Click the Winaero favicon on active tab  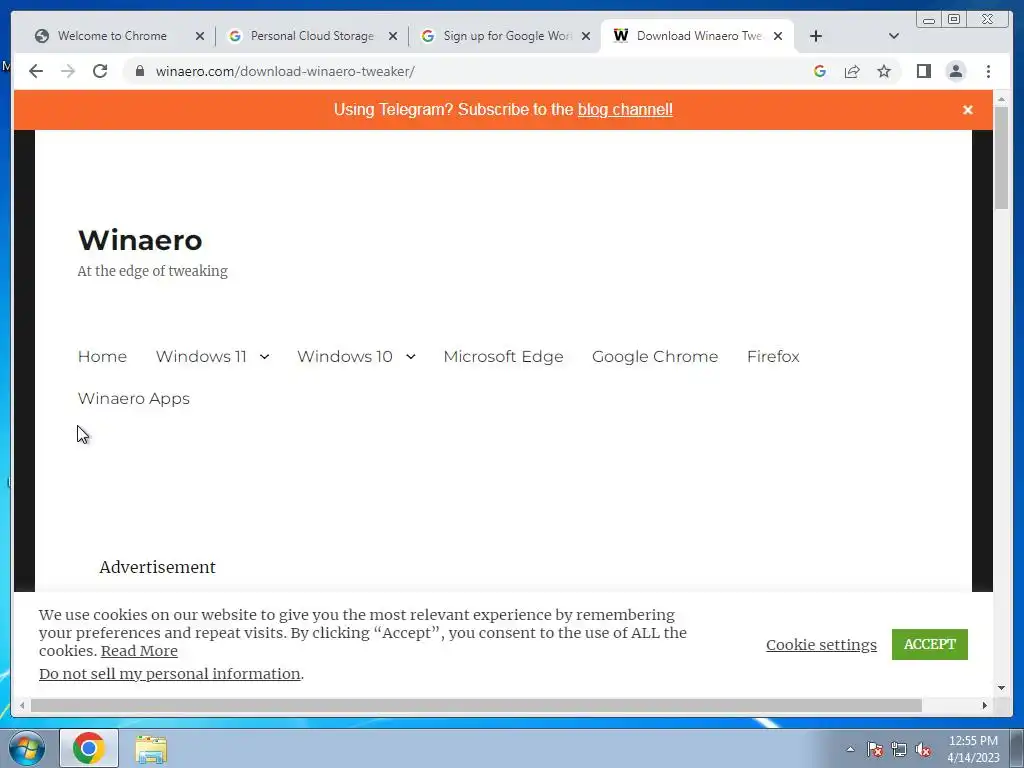coord(621,36)
